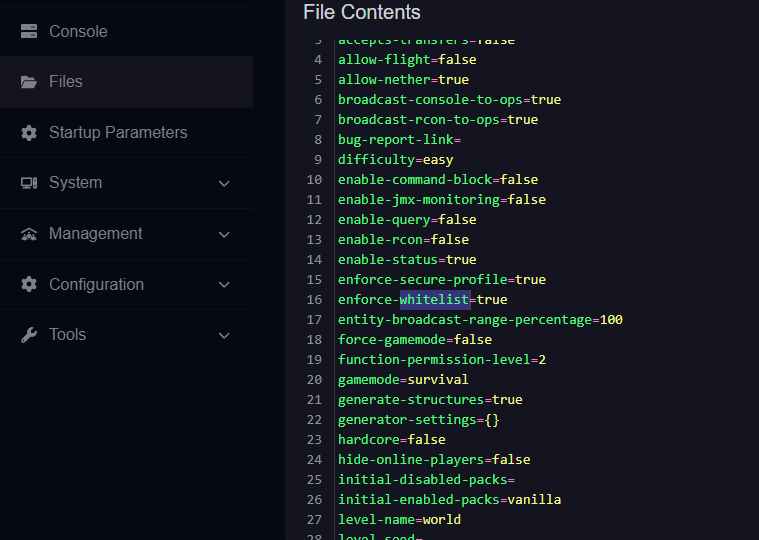Open the Startup Parameters page
Screen dimensions: 759x540
coord(126,133)
